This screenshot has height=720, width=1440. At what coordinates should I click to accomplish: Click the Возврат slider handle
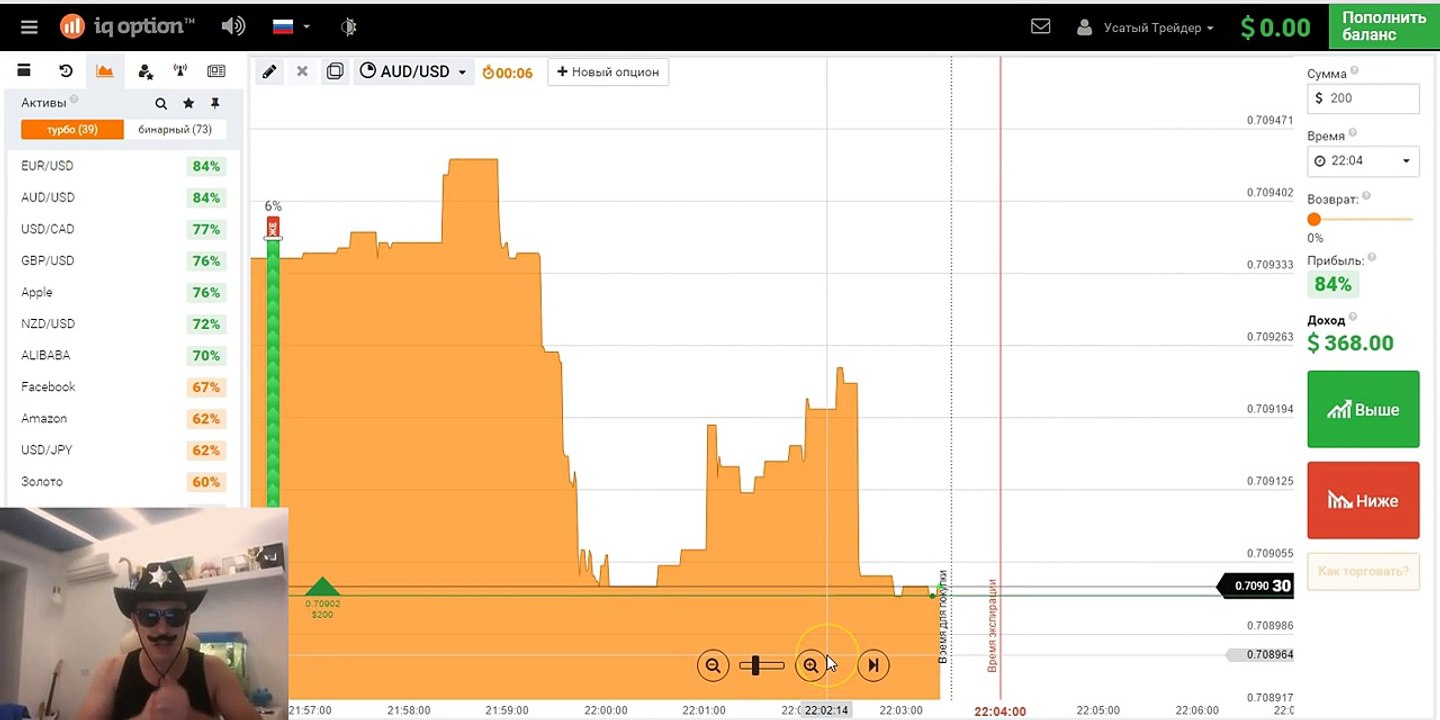coord(1314,219)
